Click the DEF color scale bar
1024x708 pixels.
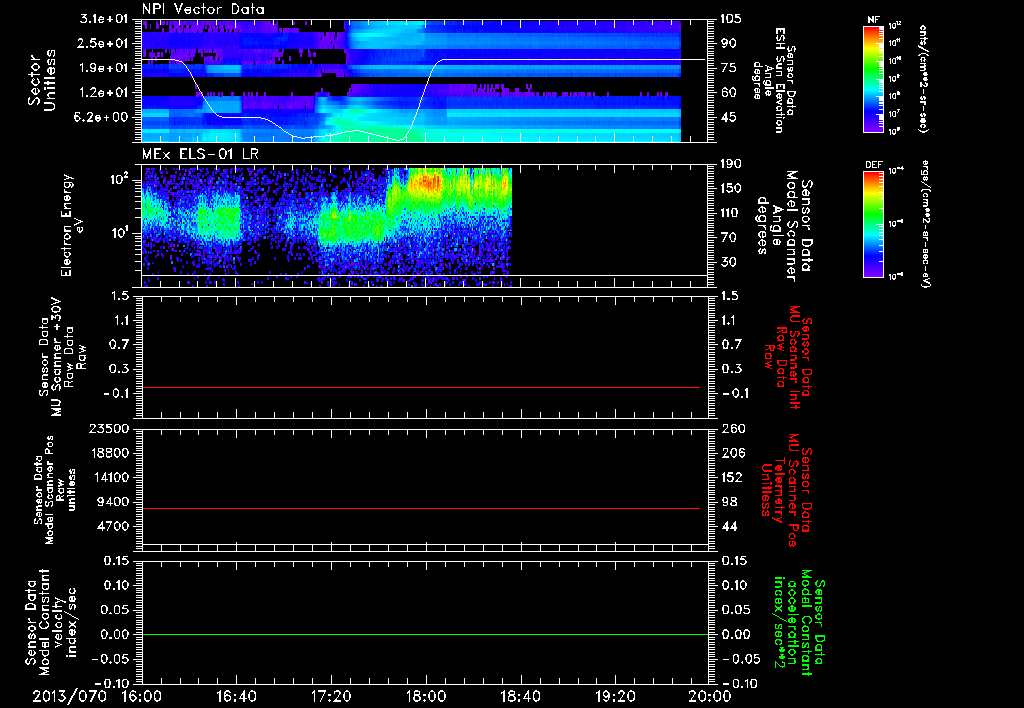pyautogui.click(x=873, y=224)
